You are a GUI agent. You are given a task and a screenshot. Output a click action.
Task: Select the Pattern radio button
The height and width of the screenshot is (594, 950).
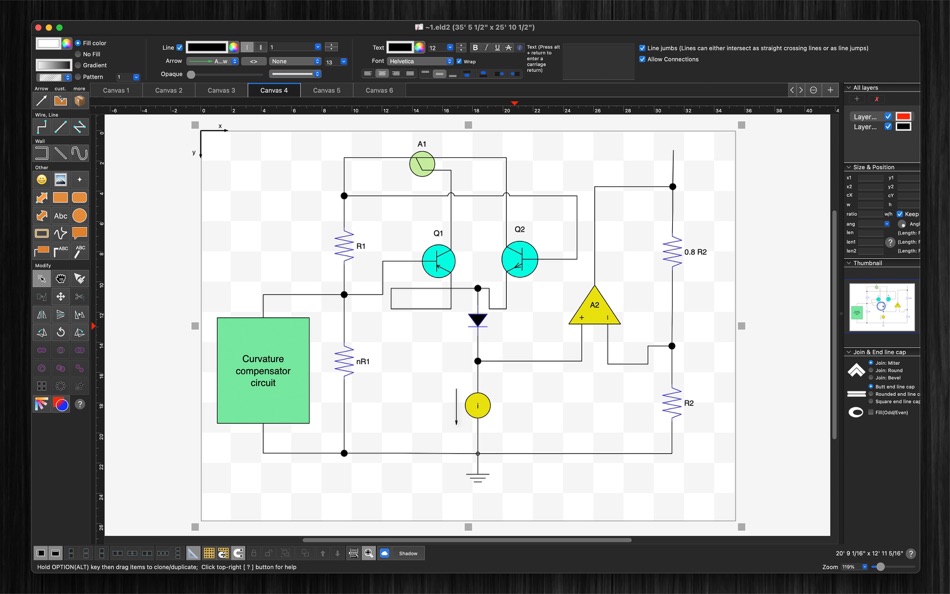pyautogui.click(x=78, y=76)
